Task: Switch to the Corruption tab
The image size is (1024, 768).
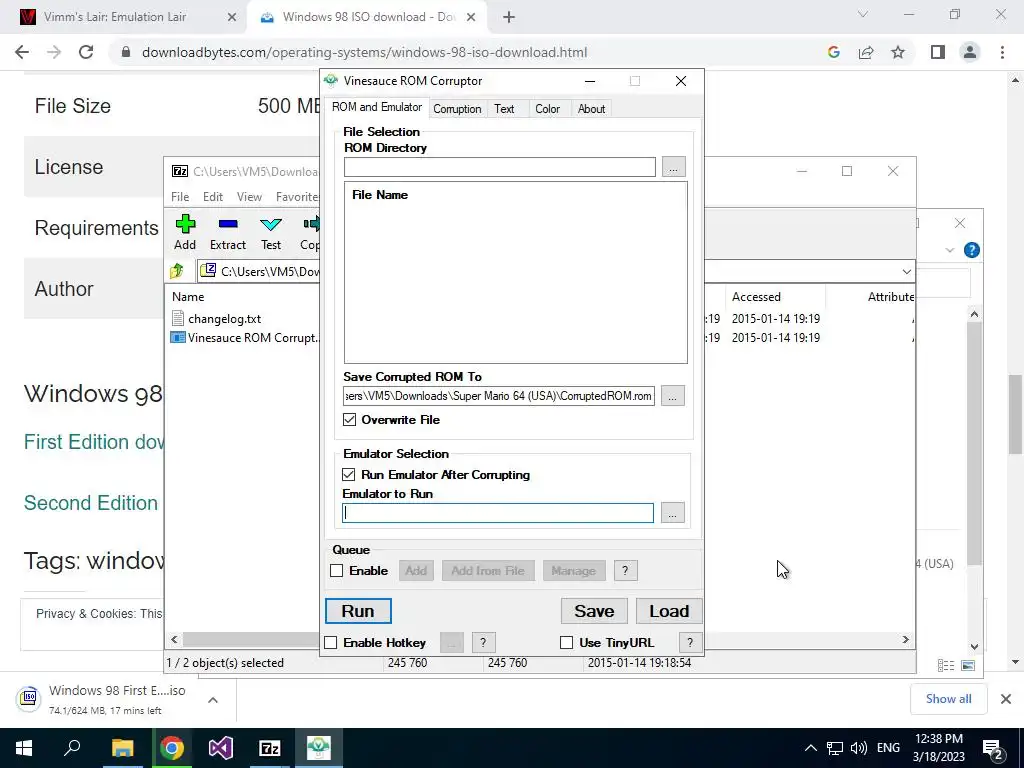Action: pos(457,109)
